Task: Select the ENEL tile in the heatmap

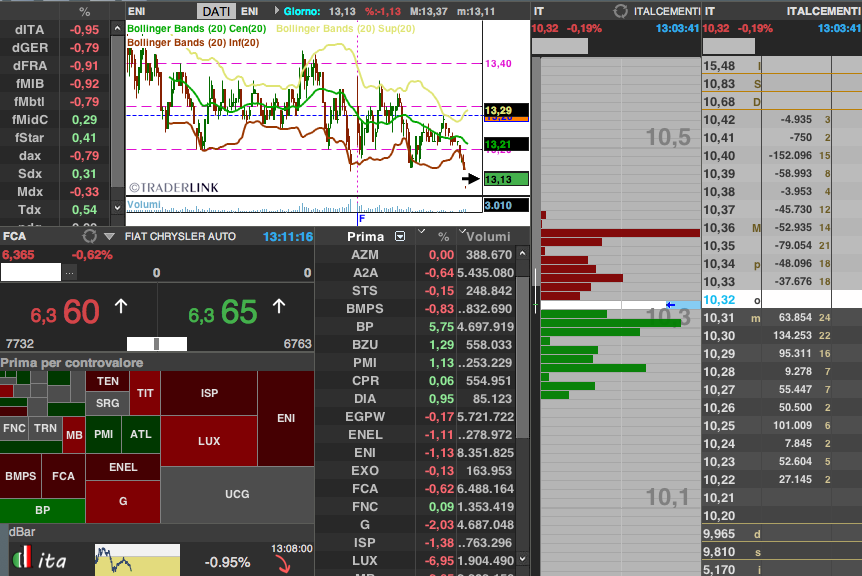Action: pos(123,467)
